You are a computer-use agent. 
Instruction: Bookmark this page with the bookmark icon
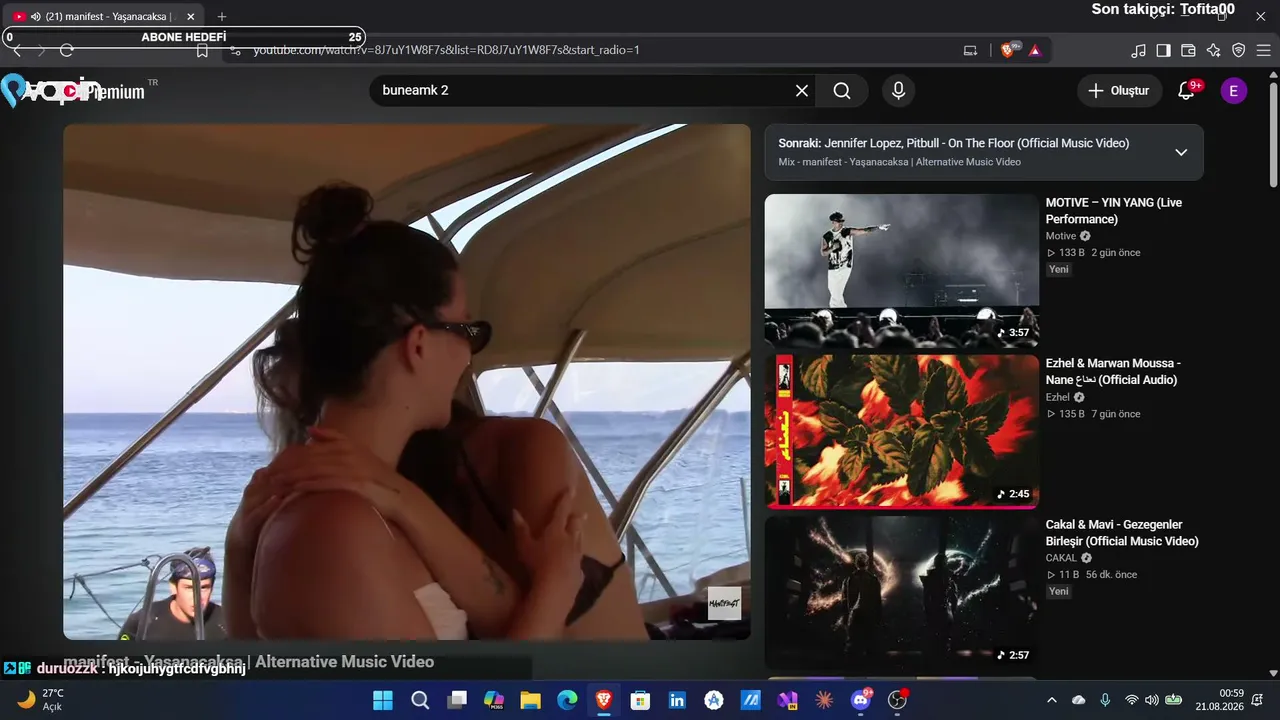point(202,50)
